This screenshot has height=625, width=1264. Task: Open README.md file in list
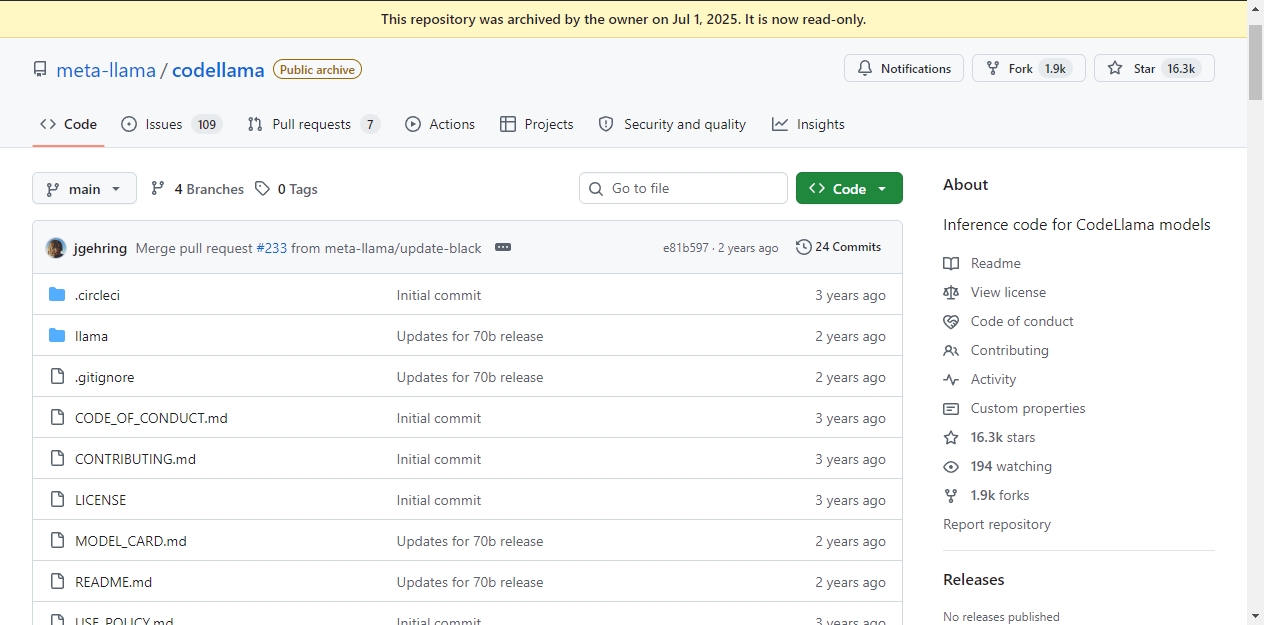113,582
